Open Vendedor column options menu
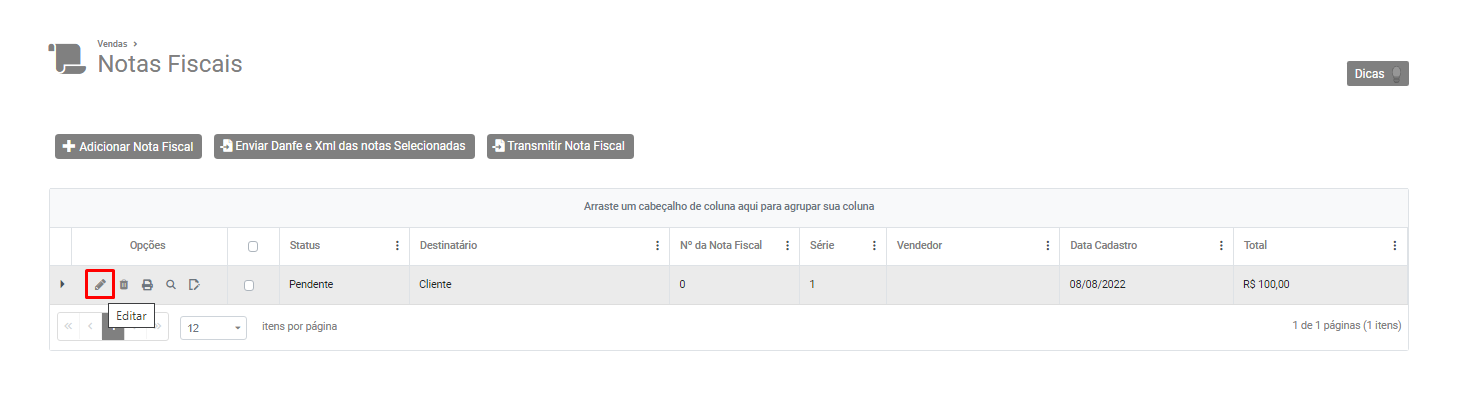 click(1047, 246)
